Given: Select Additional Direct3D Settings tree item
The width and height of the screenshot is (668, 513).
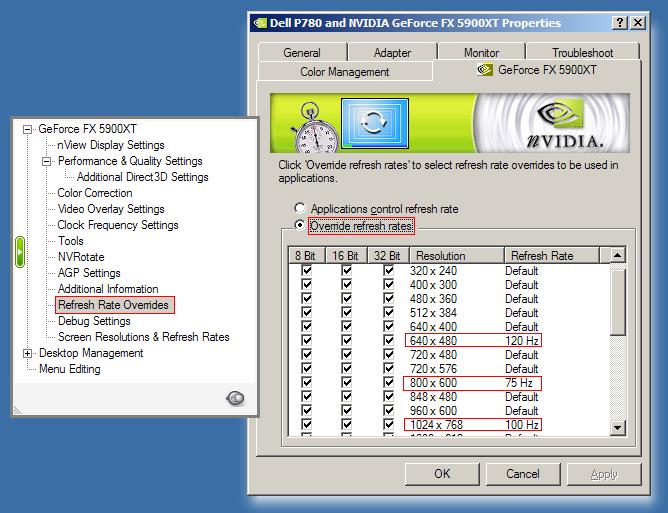Looking at the screenshot, I should point(143,177).
